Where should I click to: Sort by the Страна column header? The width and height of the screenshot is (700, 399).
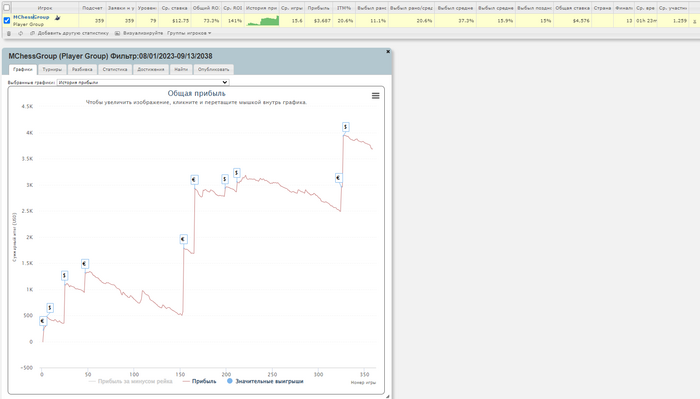coord(602,8)
